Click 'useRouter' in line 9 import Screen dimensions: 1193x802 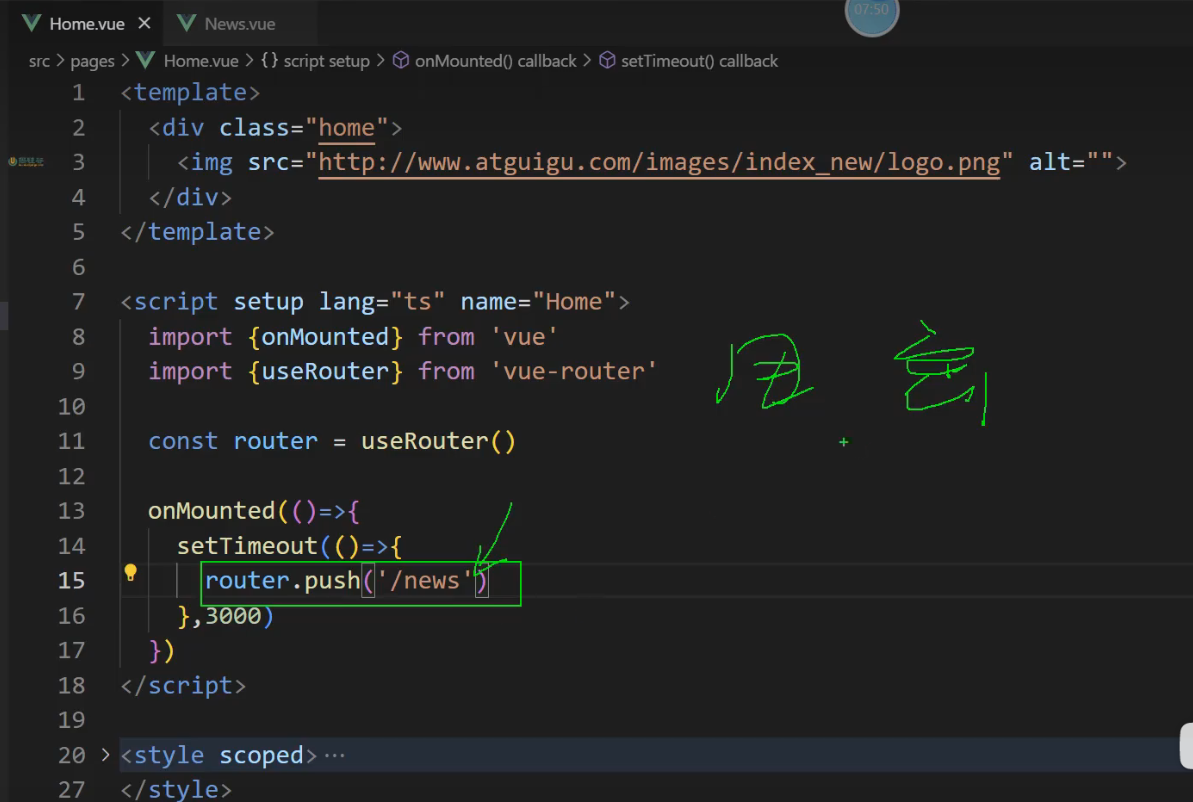[x=325, y=371]
